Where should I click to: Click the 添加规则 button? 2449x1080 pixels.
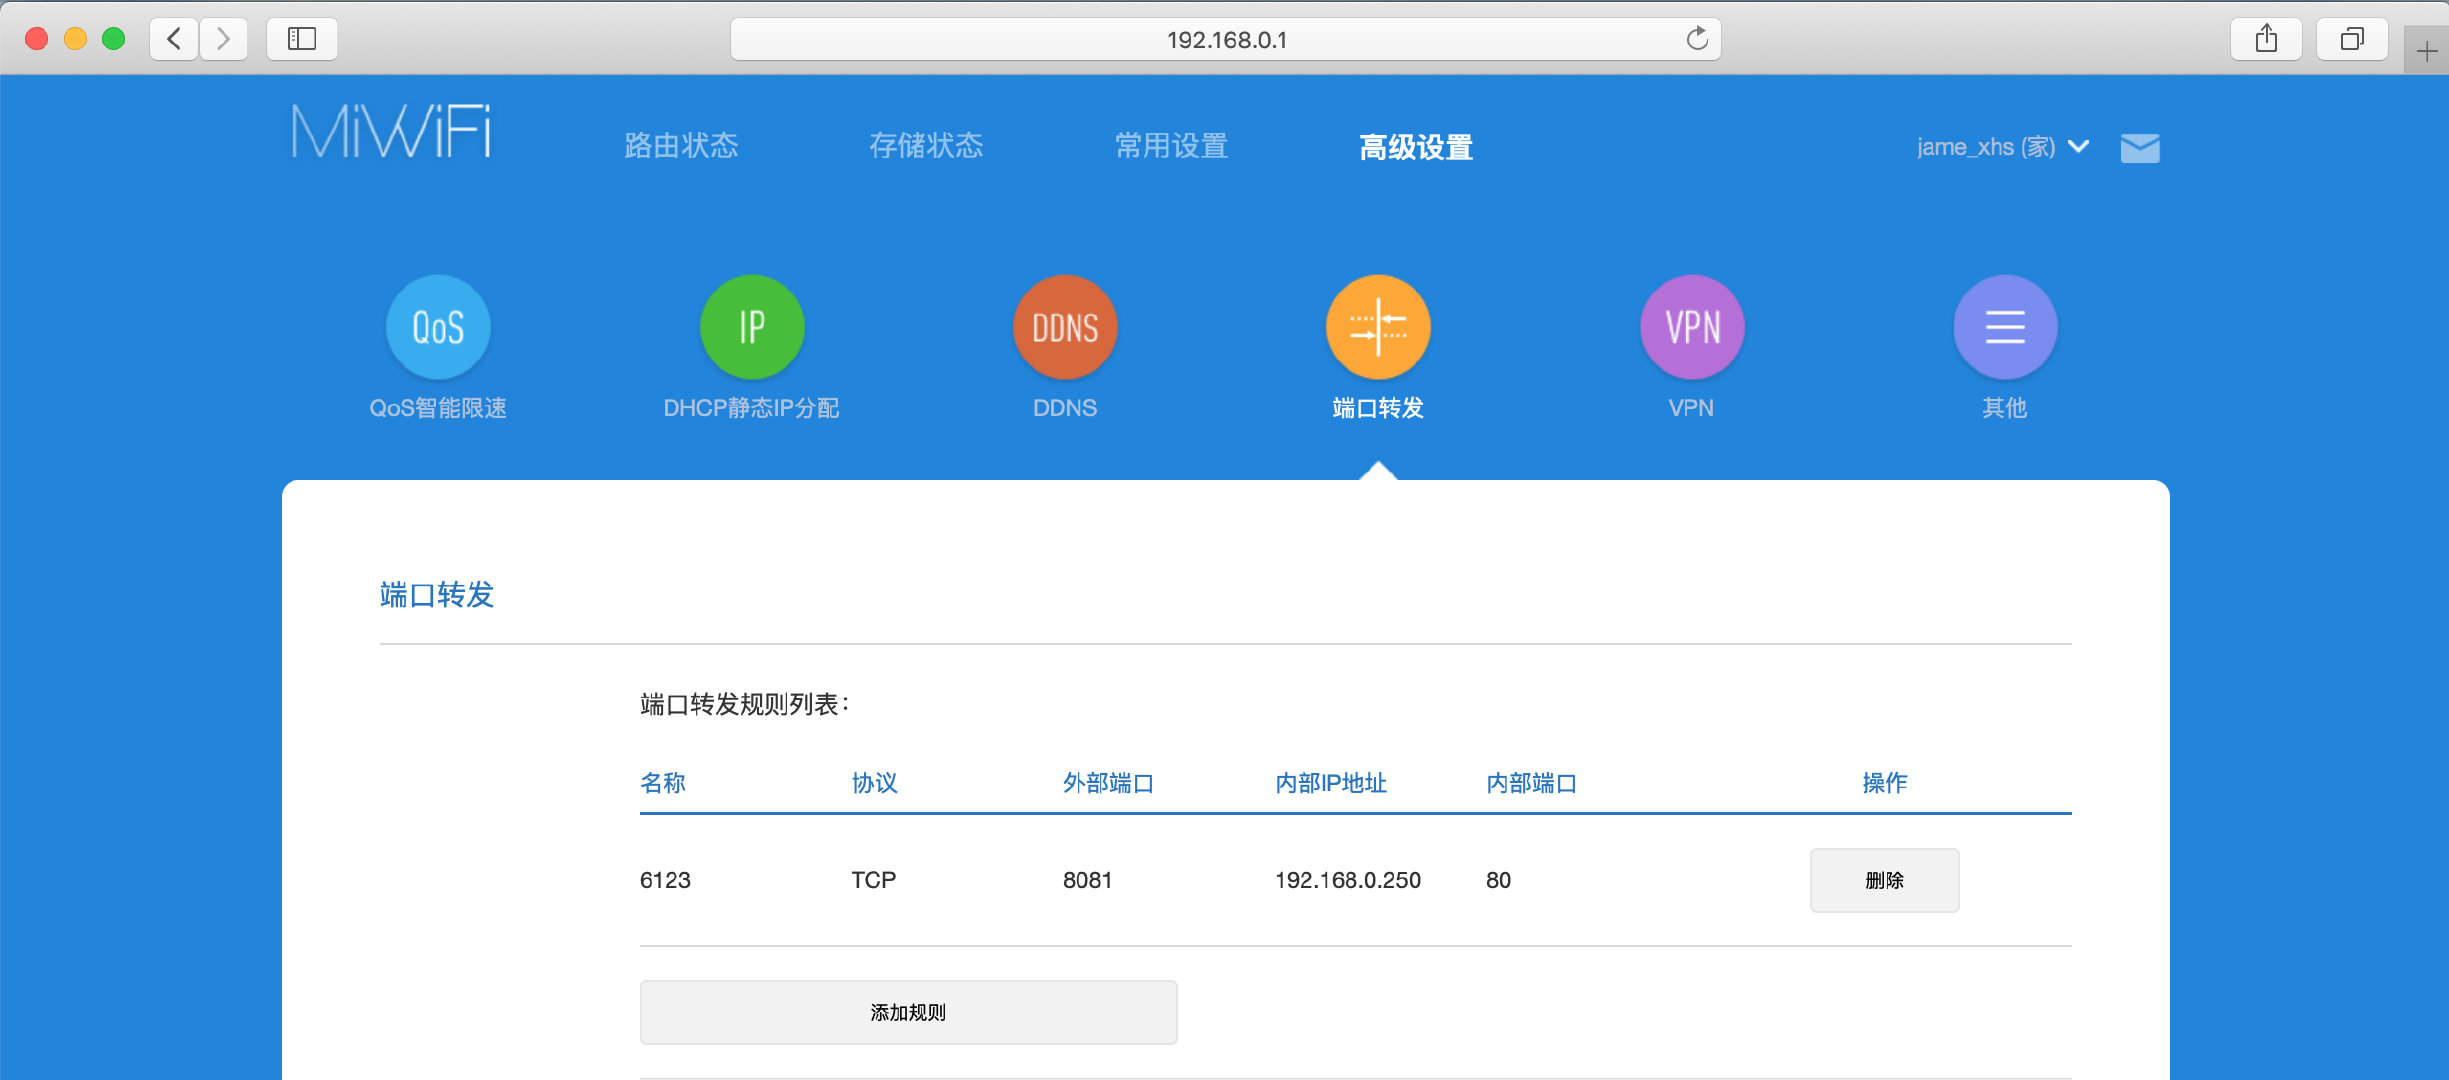[x=908, y=1012]
